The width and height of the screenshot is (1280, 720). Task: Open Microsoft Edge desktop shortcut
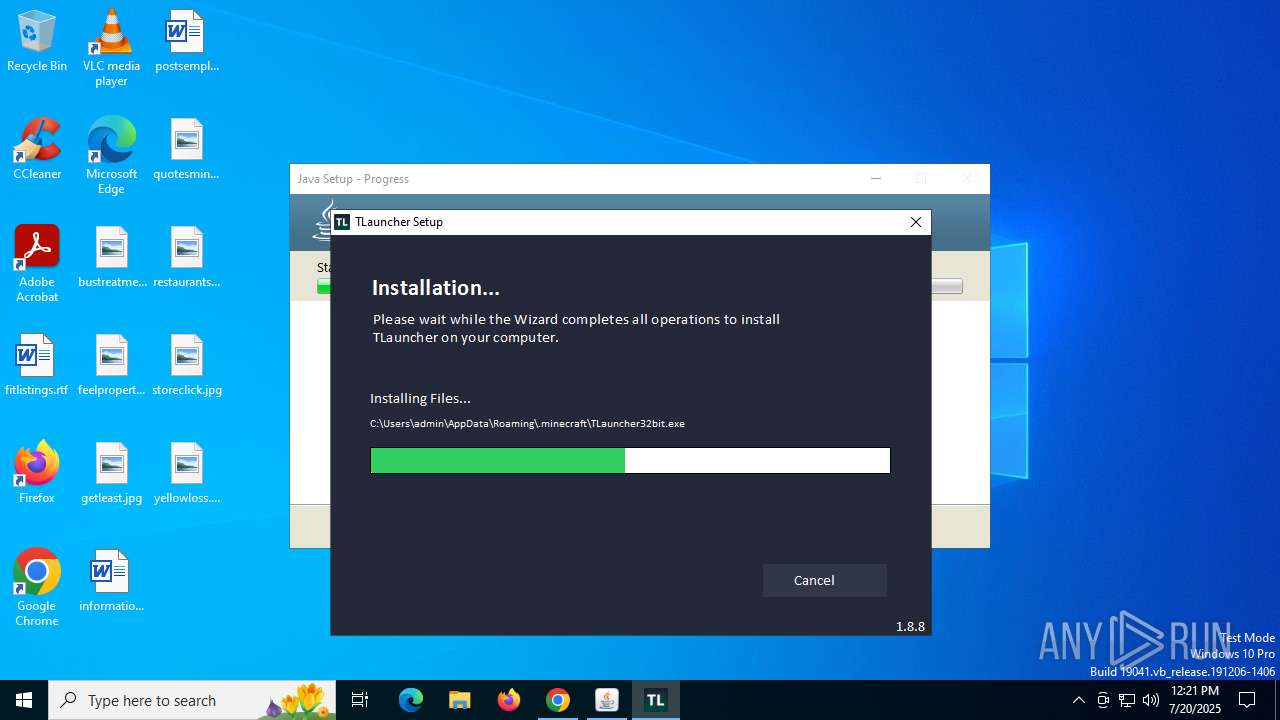[x=111, y=156]
